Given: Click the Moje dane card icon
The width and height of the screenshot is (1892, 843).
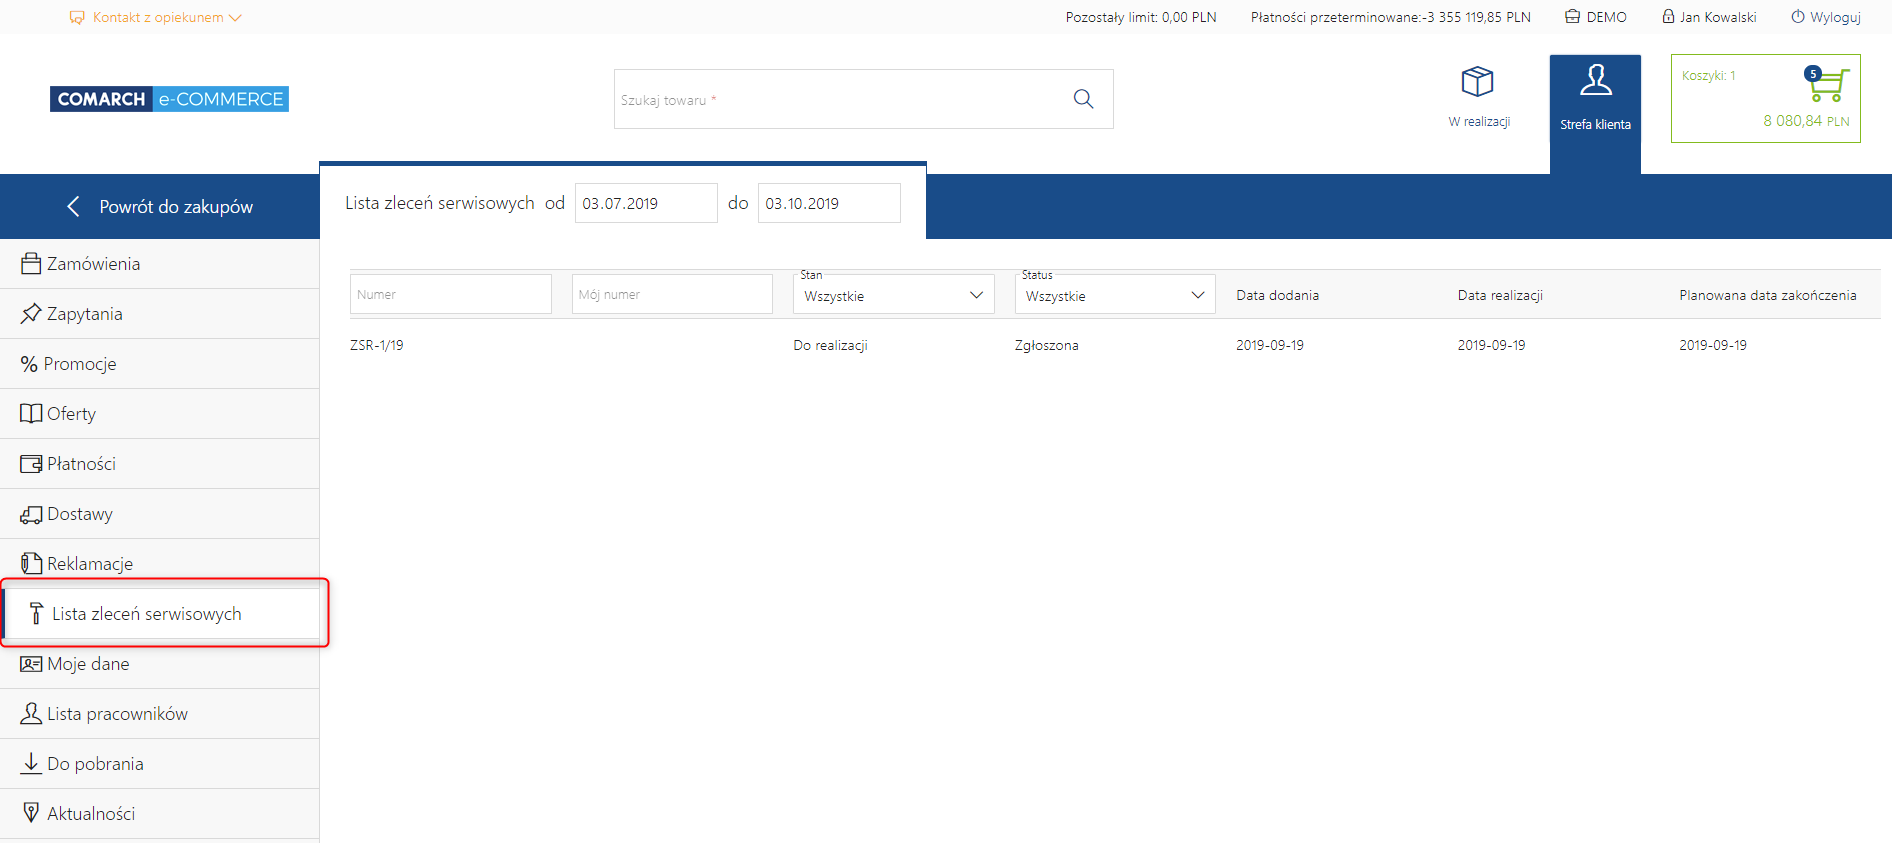Looking at the screenshot, I should tap(31, 664).
